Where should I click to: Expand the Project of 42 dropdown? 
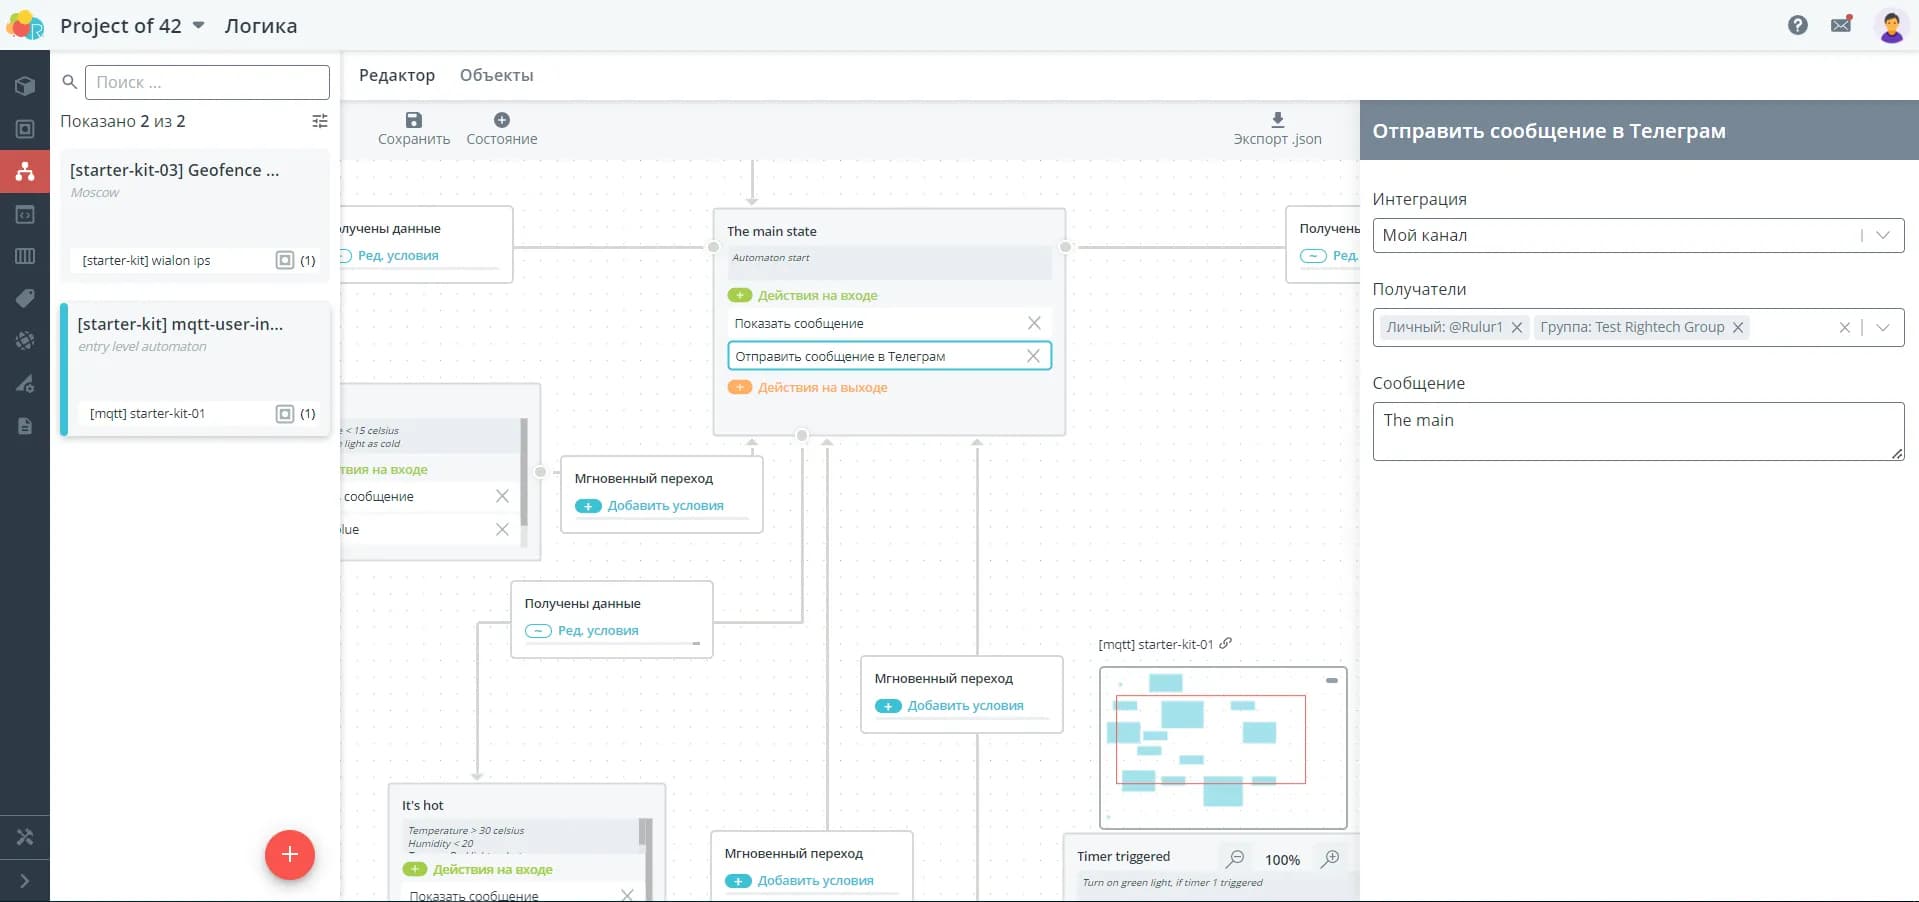(x=198, y=26)
